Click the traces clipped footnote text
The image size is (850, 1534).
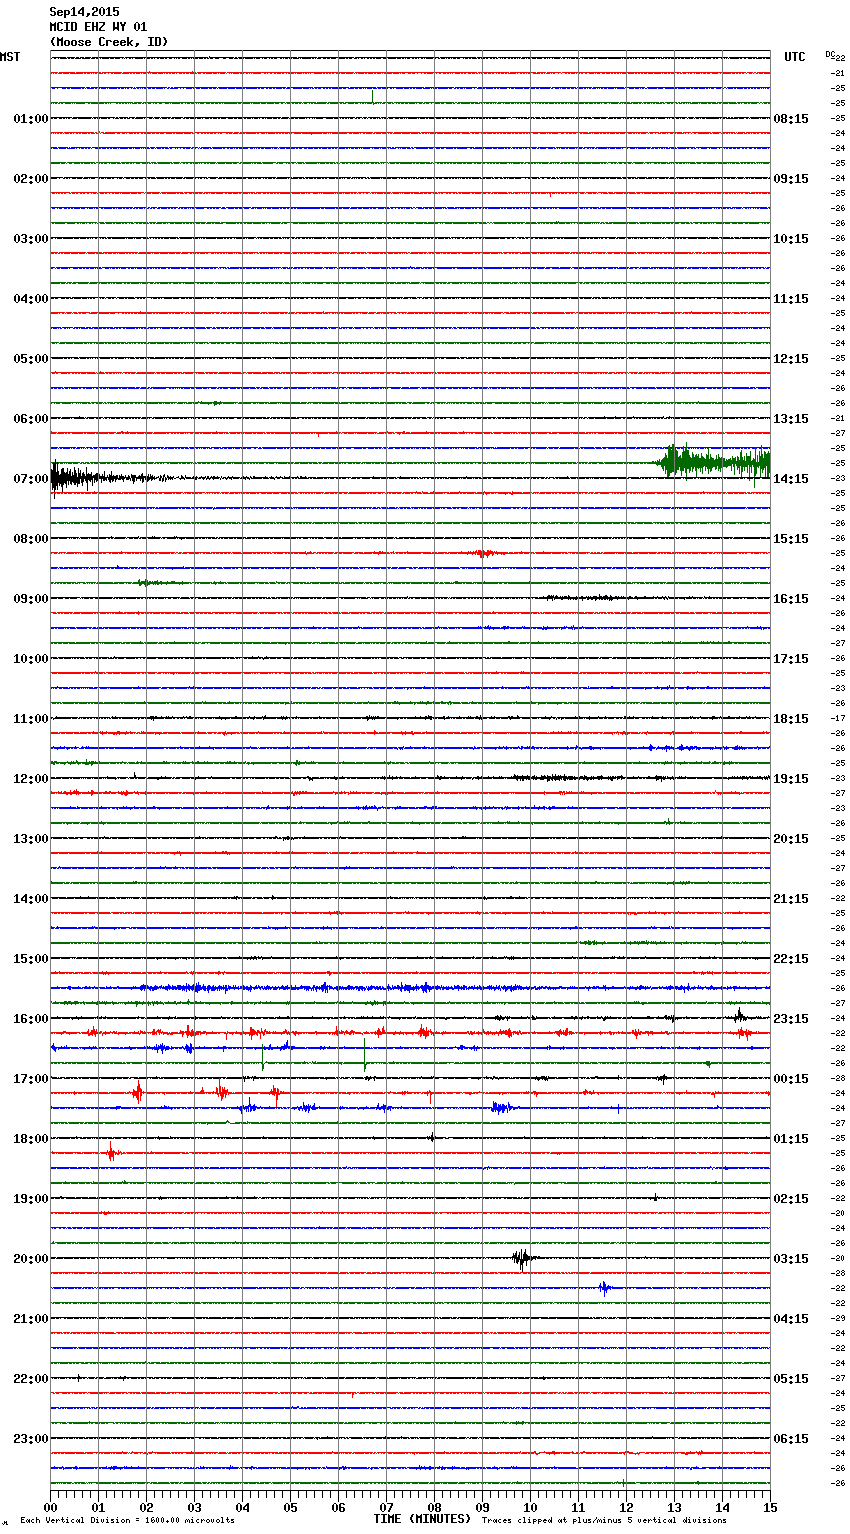(x=604, y=1521)
